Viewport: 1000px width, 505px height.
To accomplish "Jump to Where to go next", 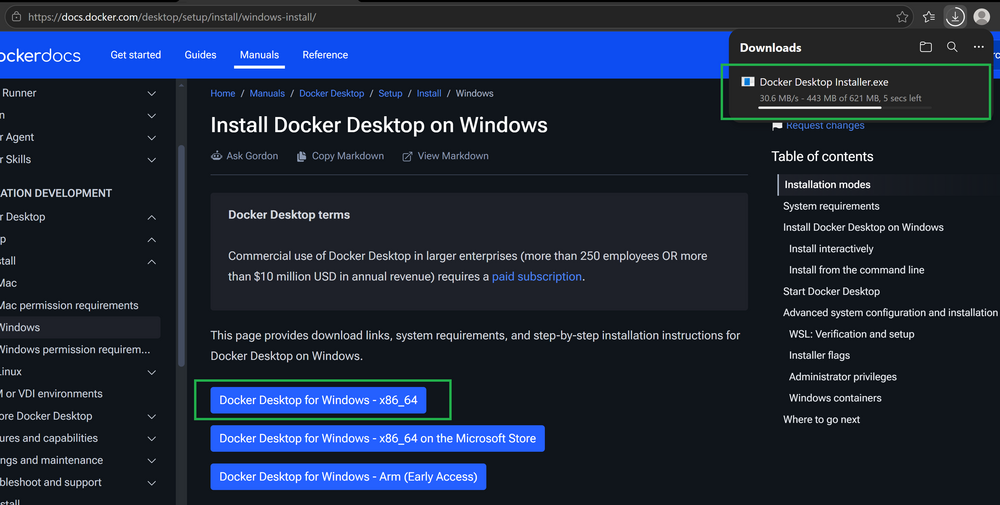I will pyautogui.click(x=821, y=420).
